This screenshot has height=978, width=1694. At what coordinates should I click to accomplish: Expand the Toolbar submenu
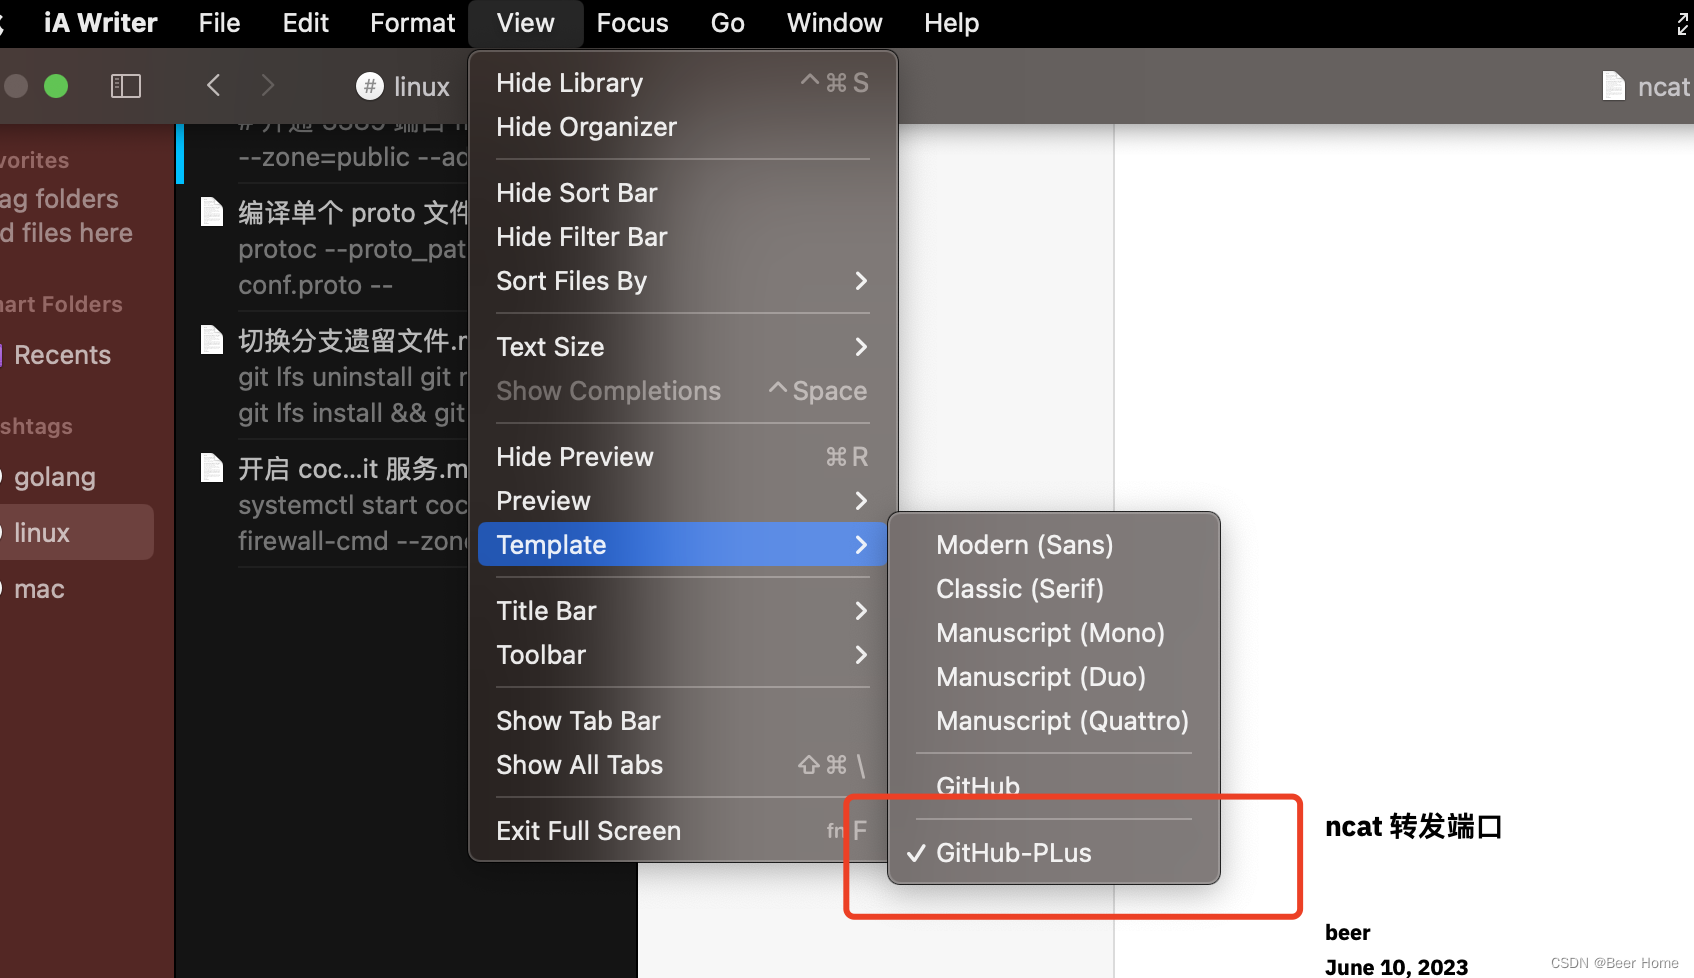pos(683,655)
